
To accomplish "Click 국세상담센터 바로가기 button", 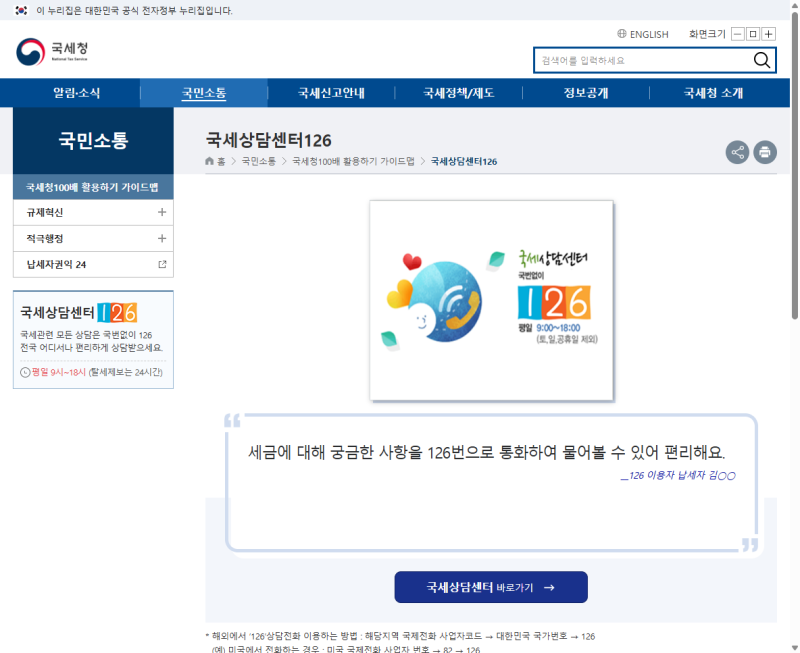I will 491,587.
